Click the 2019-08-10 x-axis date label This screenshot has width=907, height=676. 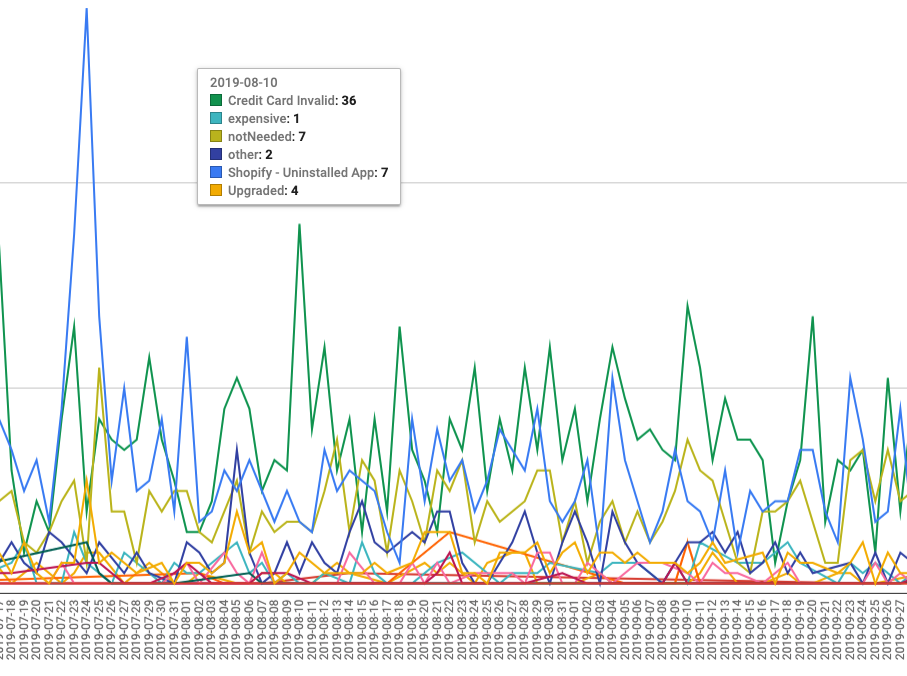[x=299, y=627]
